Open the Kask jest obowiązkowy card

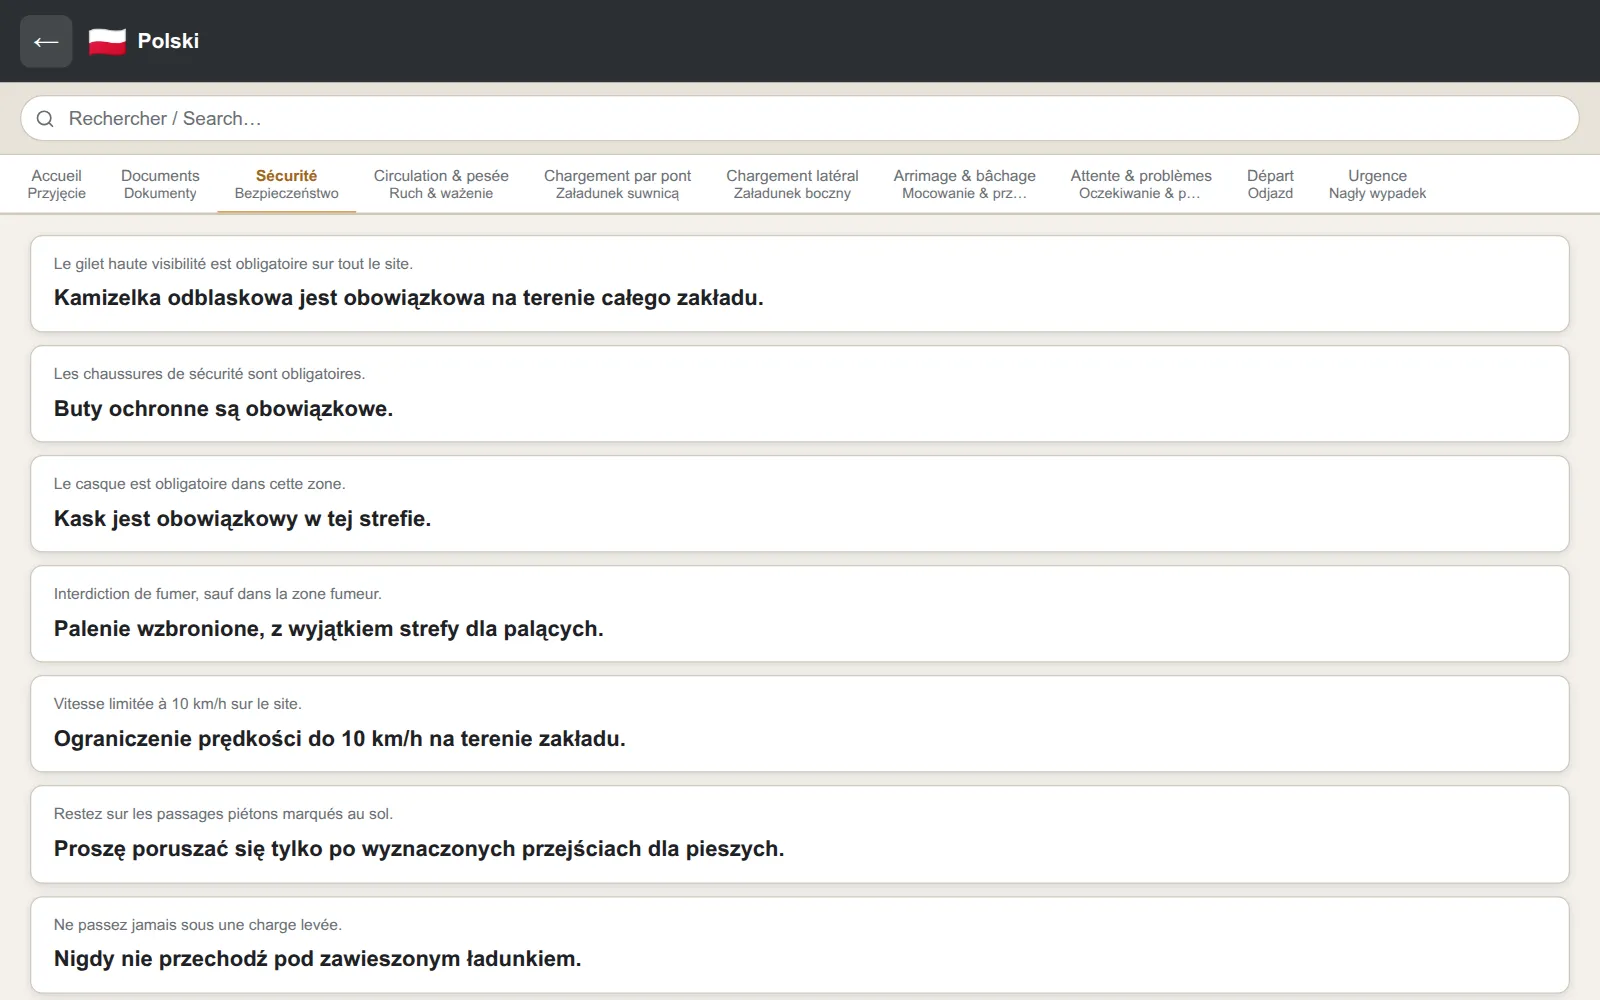coord(800,504)
